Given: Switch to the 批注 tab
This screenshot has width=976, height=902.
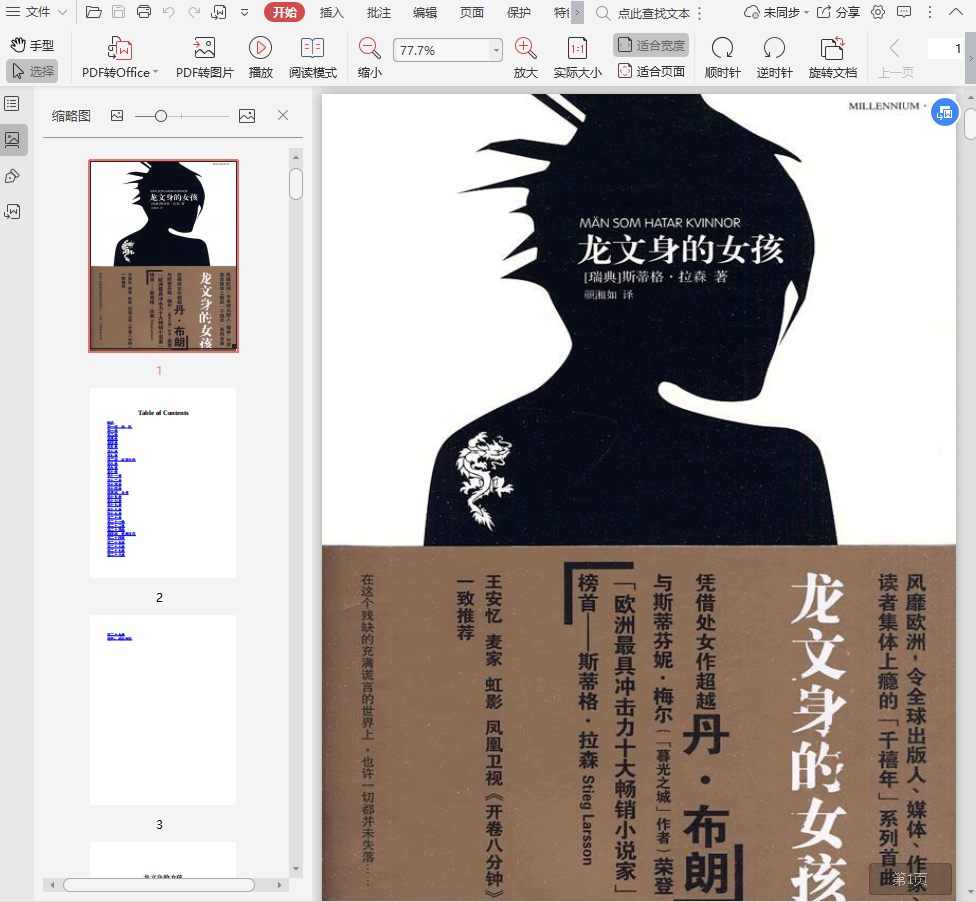Looking at the screenshot, I should (x=378, y=12).
